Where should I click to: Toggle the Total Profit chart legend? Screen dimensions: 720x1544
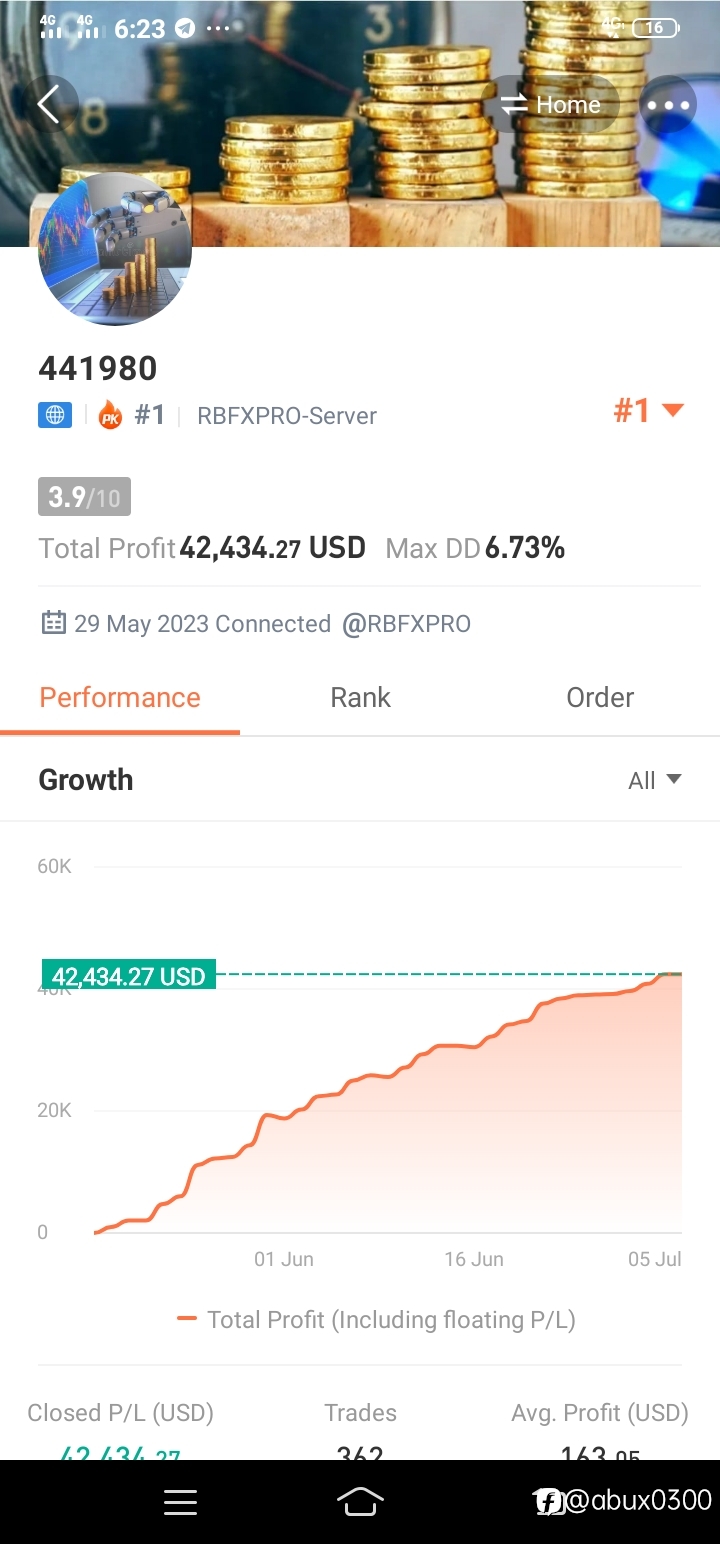[376, 1319]
